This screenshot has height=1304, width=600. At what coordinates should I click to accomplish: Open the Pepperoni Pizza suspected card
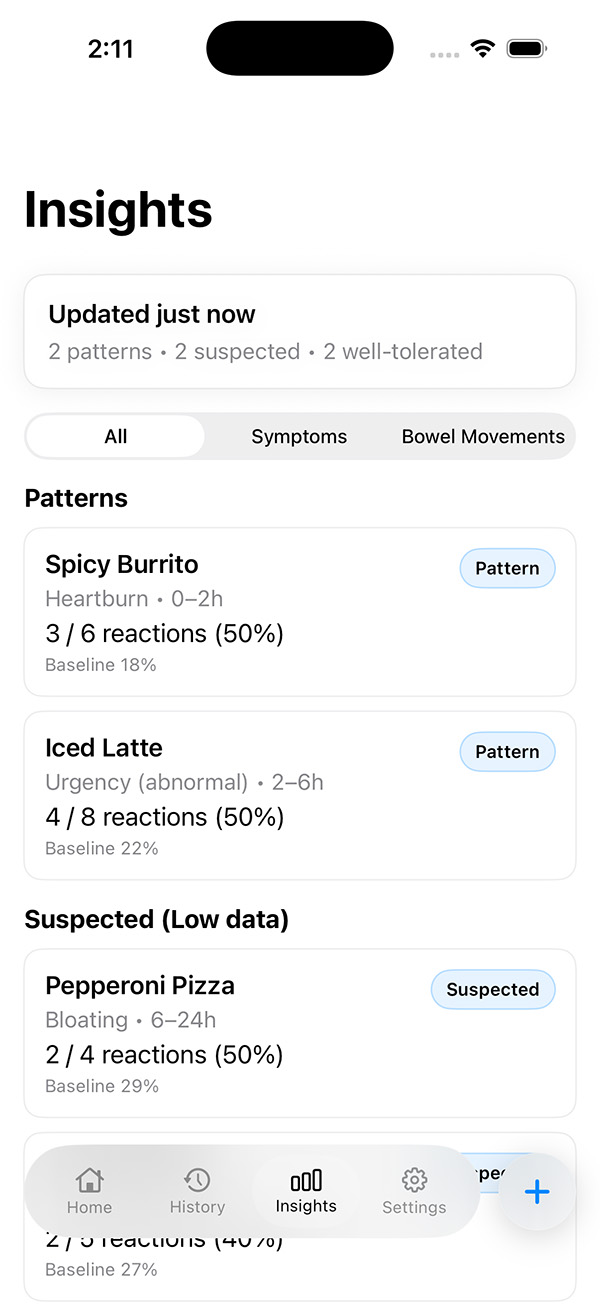click(x=250, y=1033)
